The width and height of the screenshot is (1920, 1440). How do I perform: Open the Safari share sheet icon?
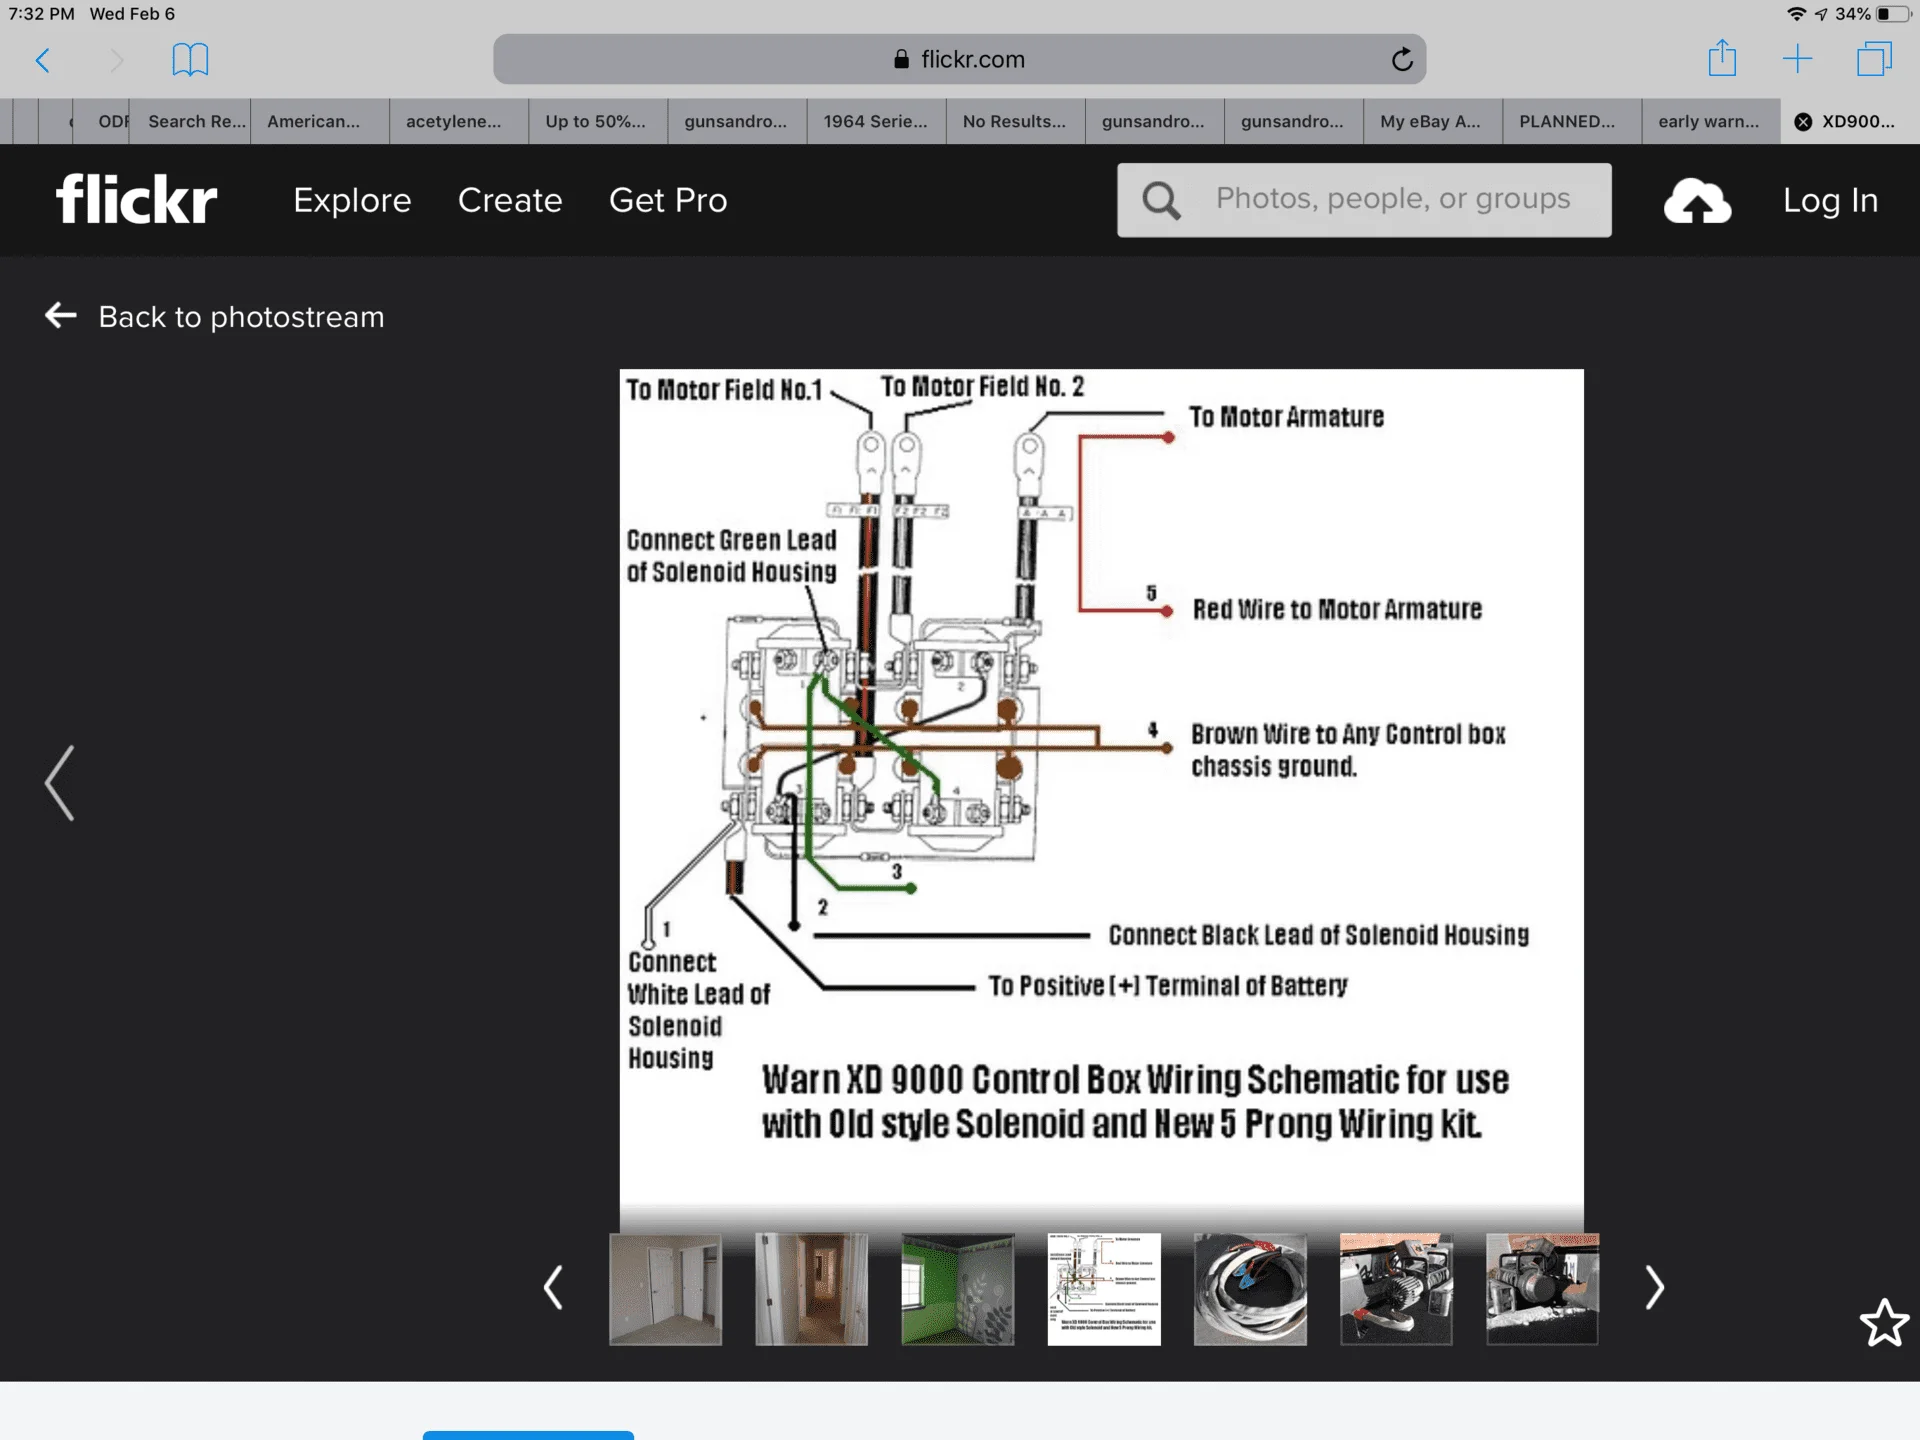point(1722,58)
